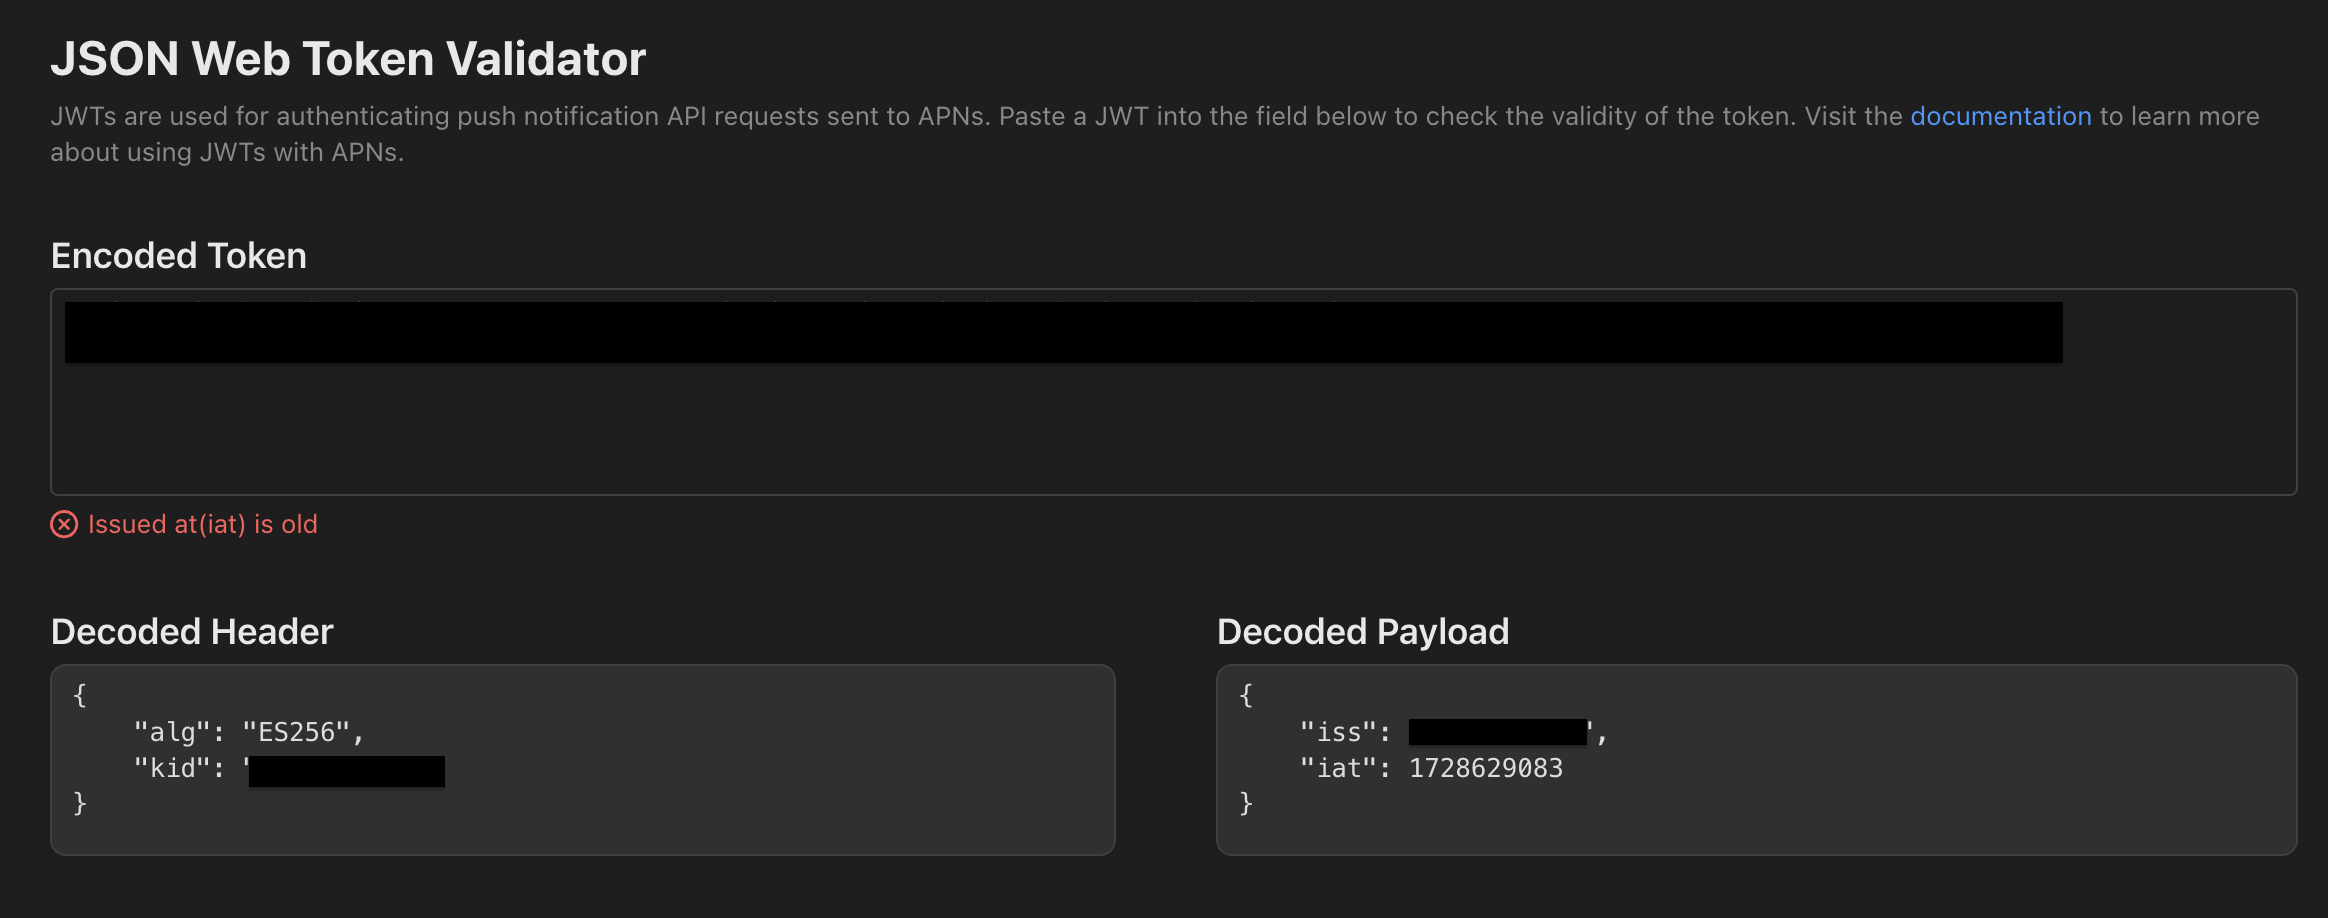2328x918 pixels.
Task: Click the Decoded Payload heading
Action: pyautogui.click(x=1363, y=632)
